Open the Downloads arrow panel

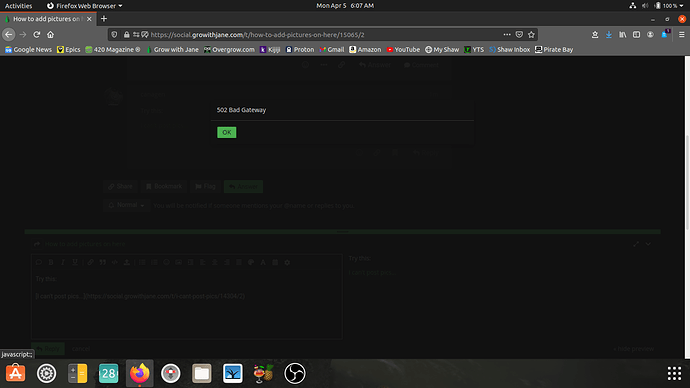(x=609, y=35)
